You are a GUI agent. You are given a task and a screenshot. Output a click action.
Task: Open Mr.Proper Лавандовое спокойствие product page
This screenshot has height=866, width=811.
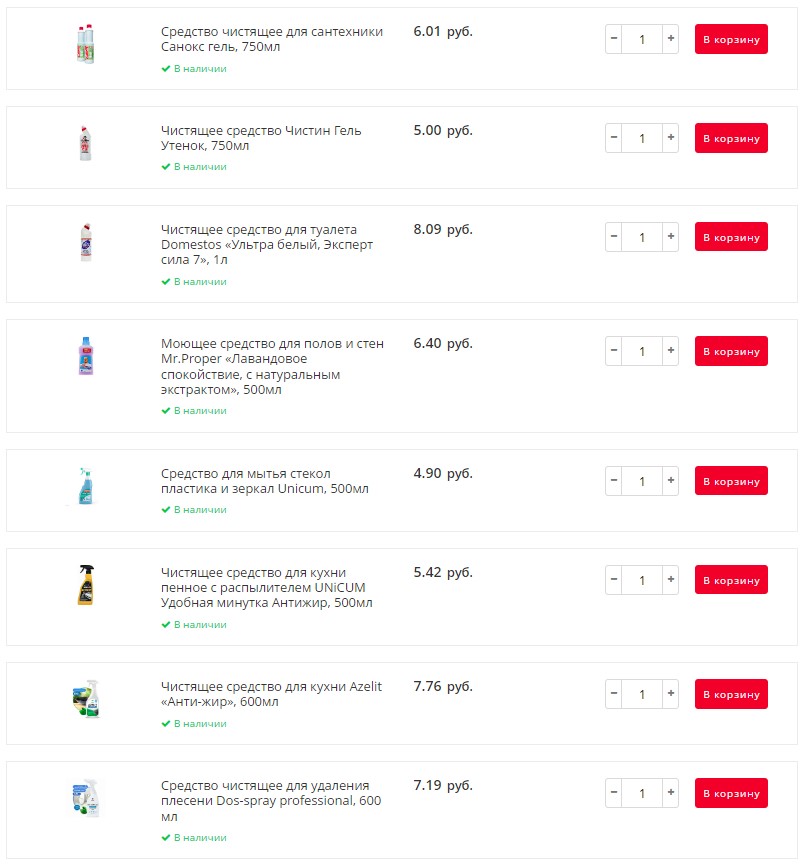tap(272, 366)
